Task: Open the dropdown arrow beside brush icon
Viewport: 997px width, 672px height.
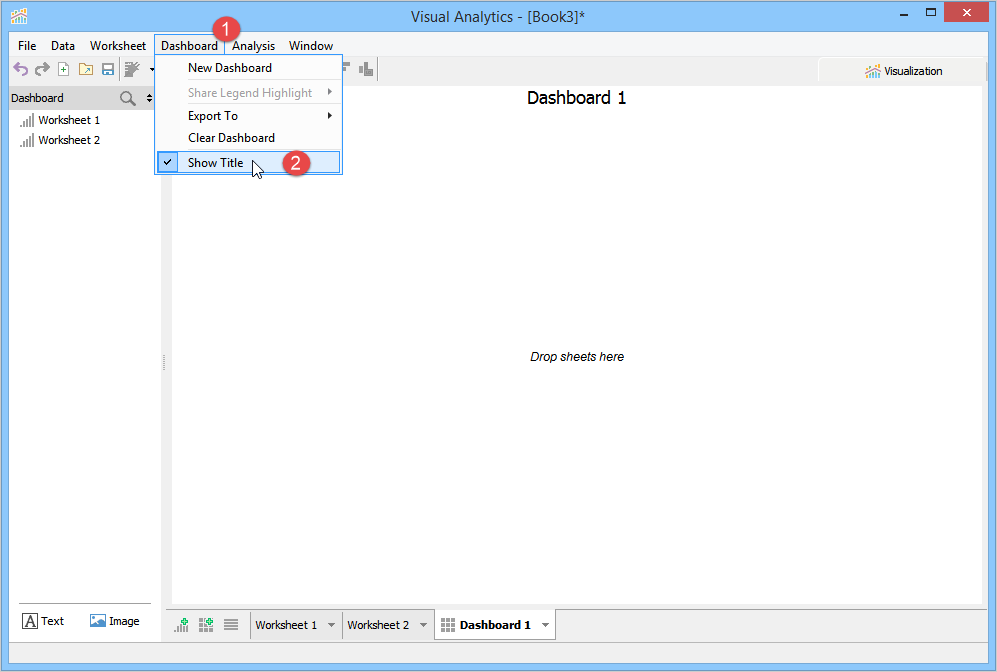Action: click(x=151, y=69)
